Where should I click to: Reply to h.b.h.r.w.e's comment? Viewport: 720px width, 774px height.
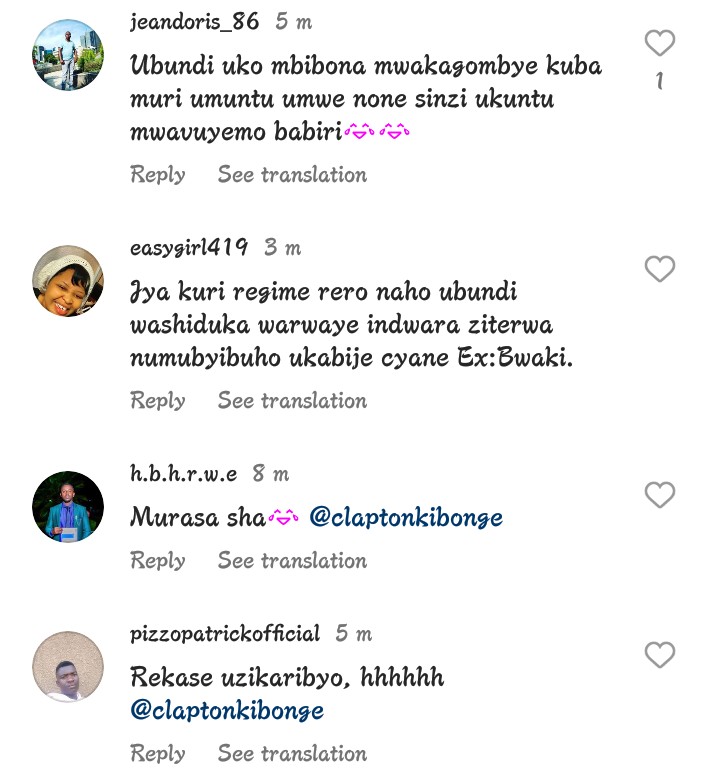[158, 561]
